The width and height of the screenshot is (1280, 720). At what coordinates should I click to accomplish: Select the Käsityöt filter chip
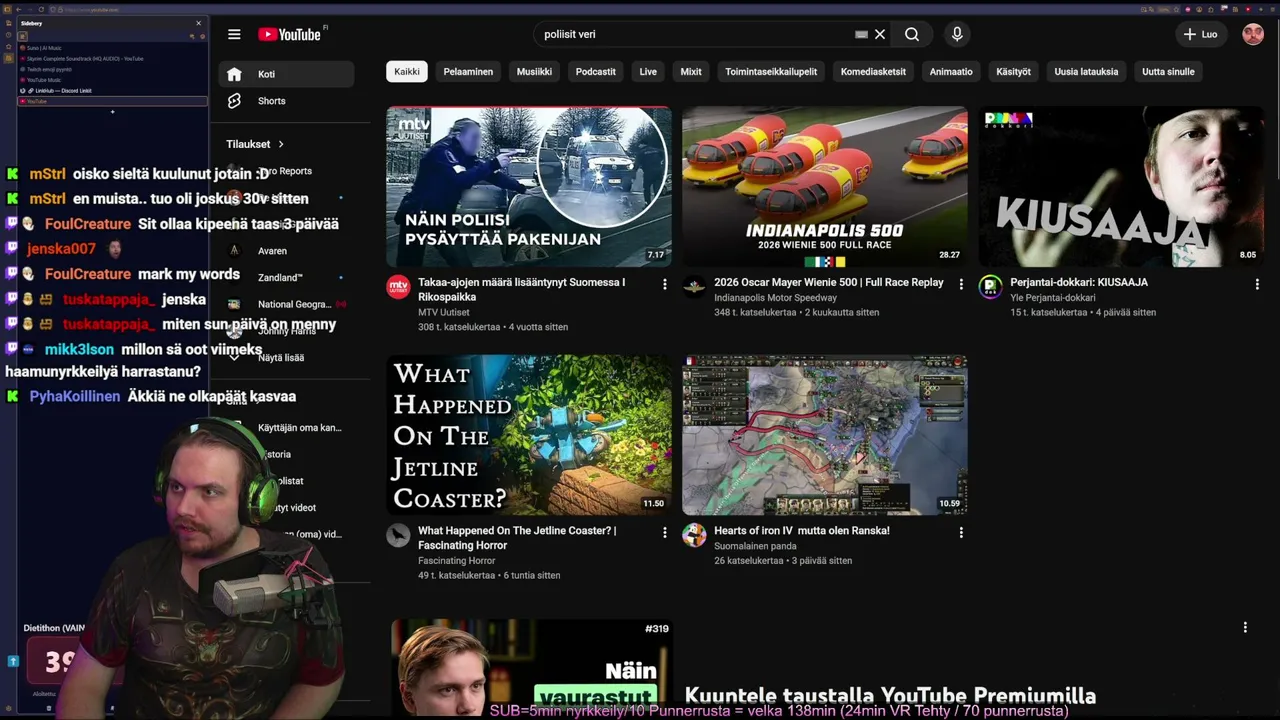pos(1013,72)
